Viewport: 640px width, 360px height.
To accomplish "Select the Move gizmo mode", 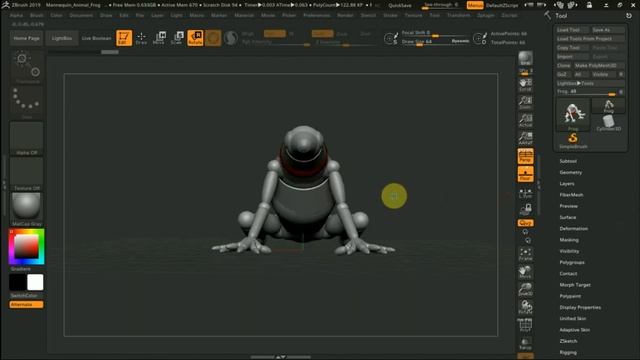I will [x=159, y=38].
